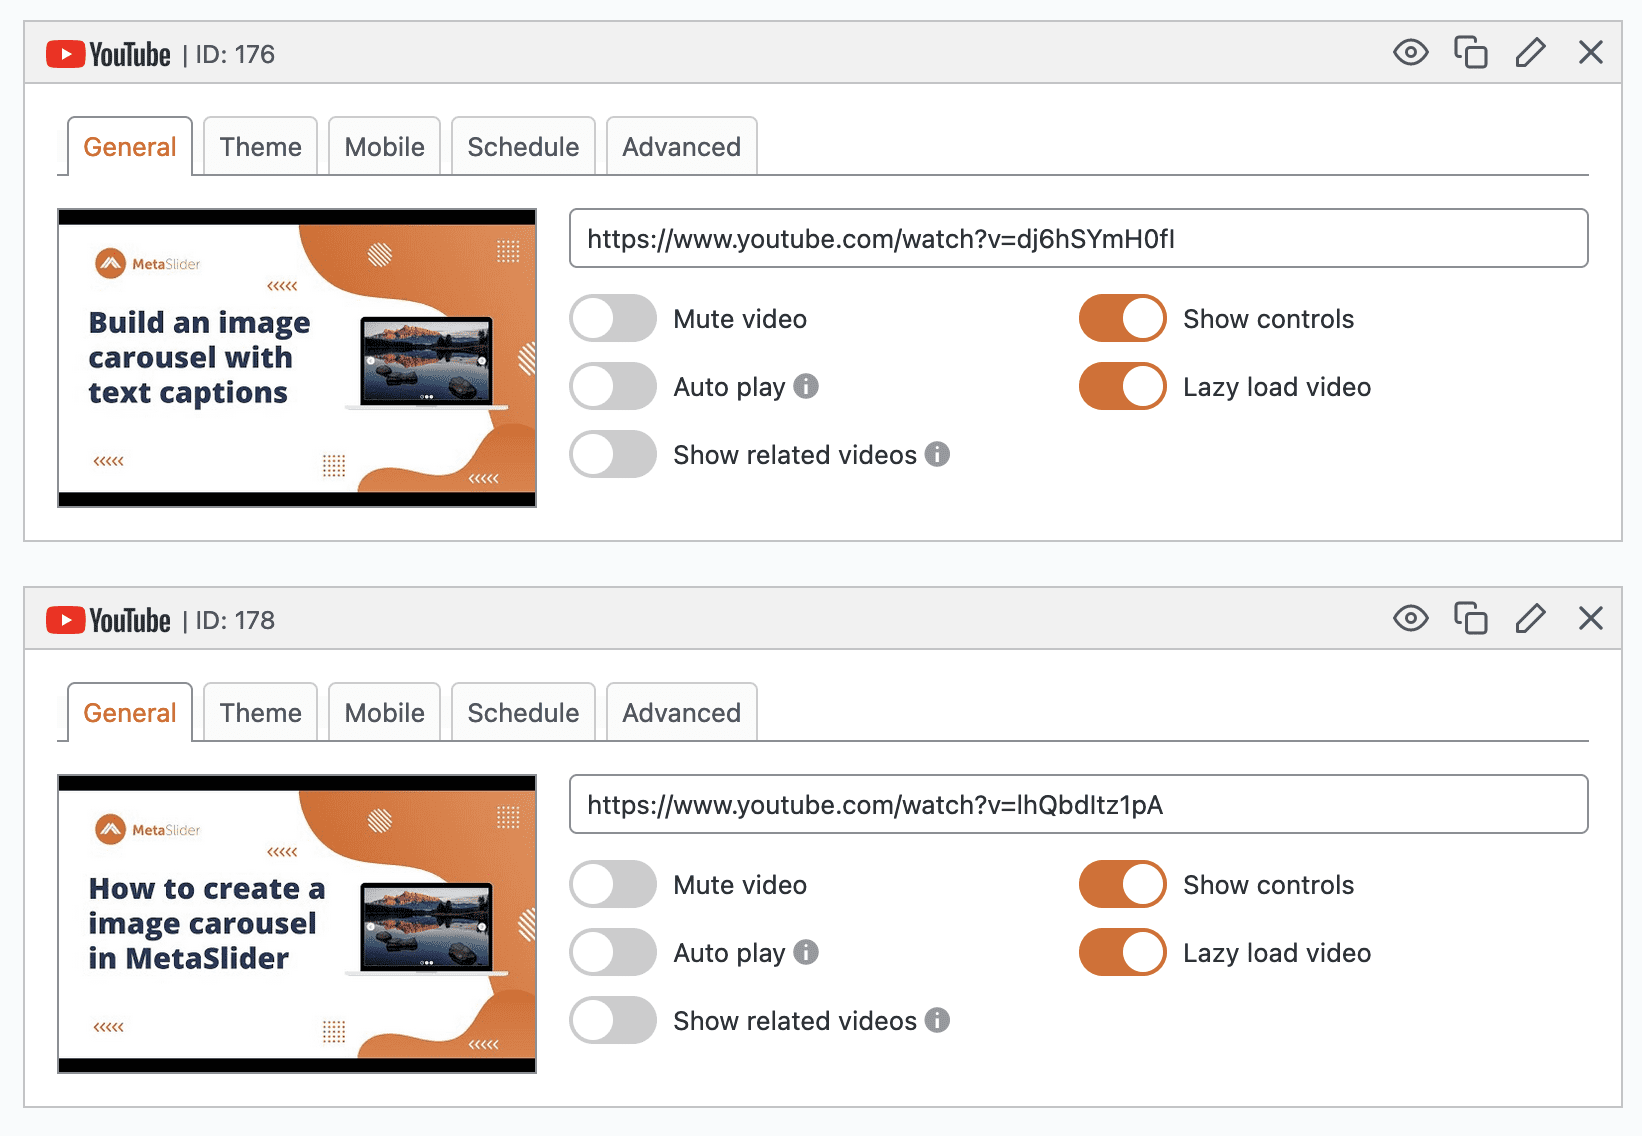This screenshot has width=1642, height=1136.
Task: Enable Show related videos on slide 176
Action: click(613, 454)
